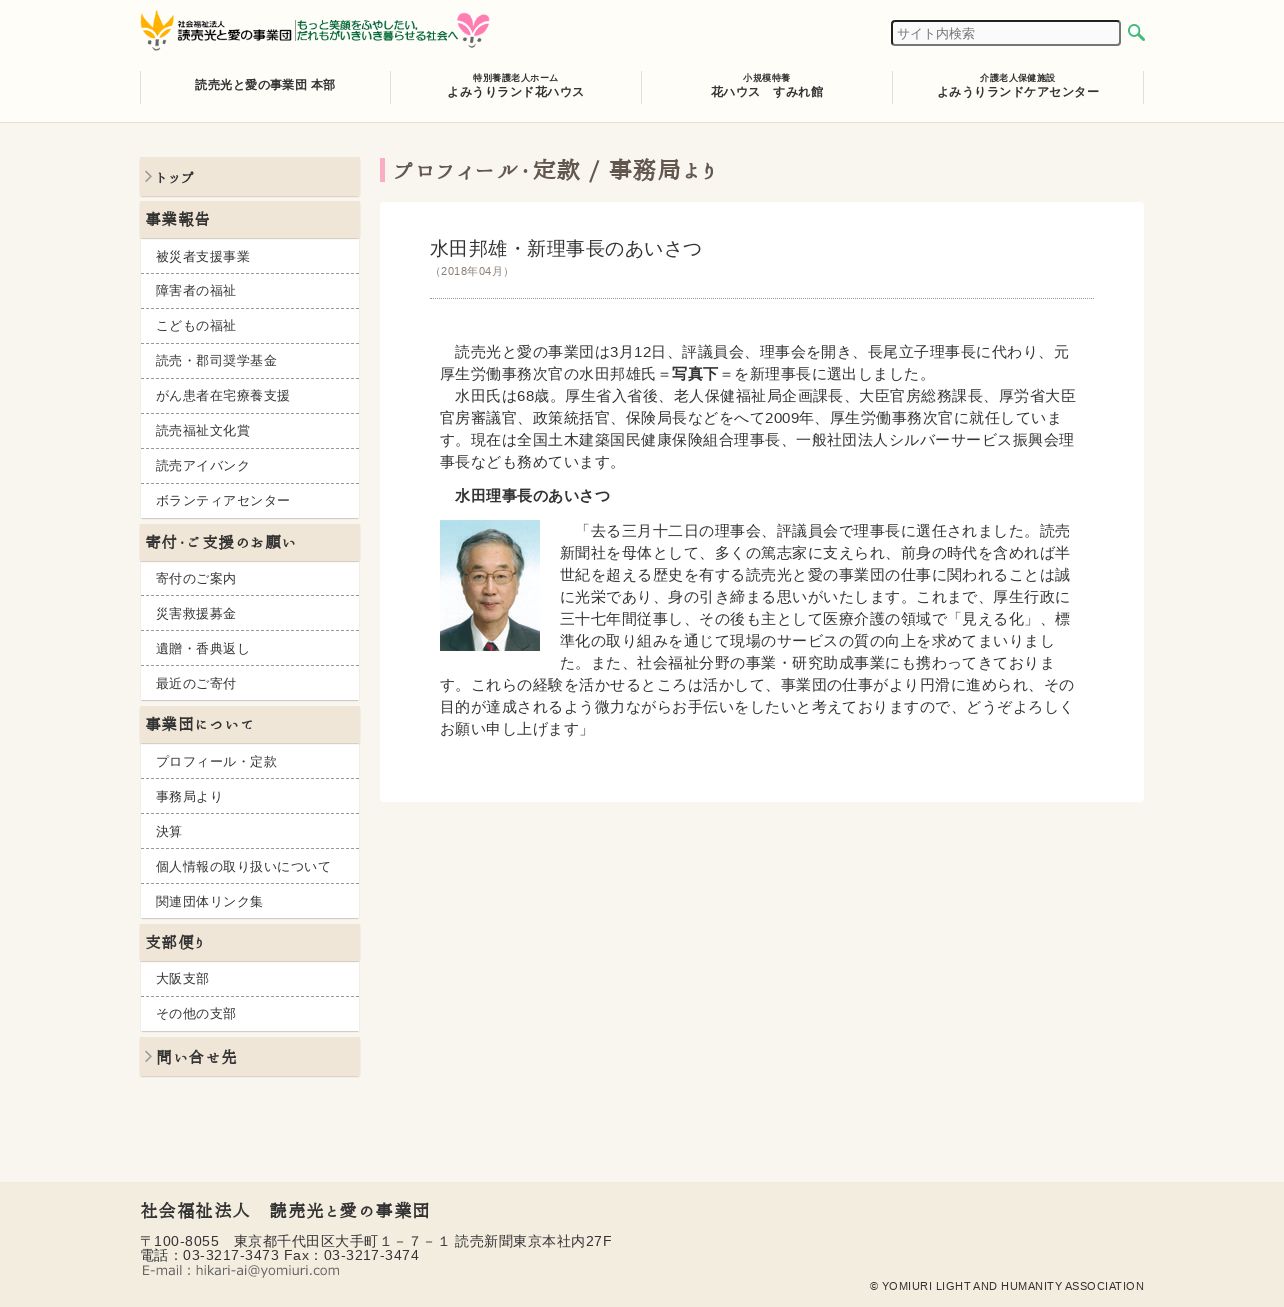Open 花ハウス すみれ館 nav tab
This screenshot has width=1284, height=1307.
coord(767,87)
